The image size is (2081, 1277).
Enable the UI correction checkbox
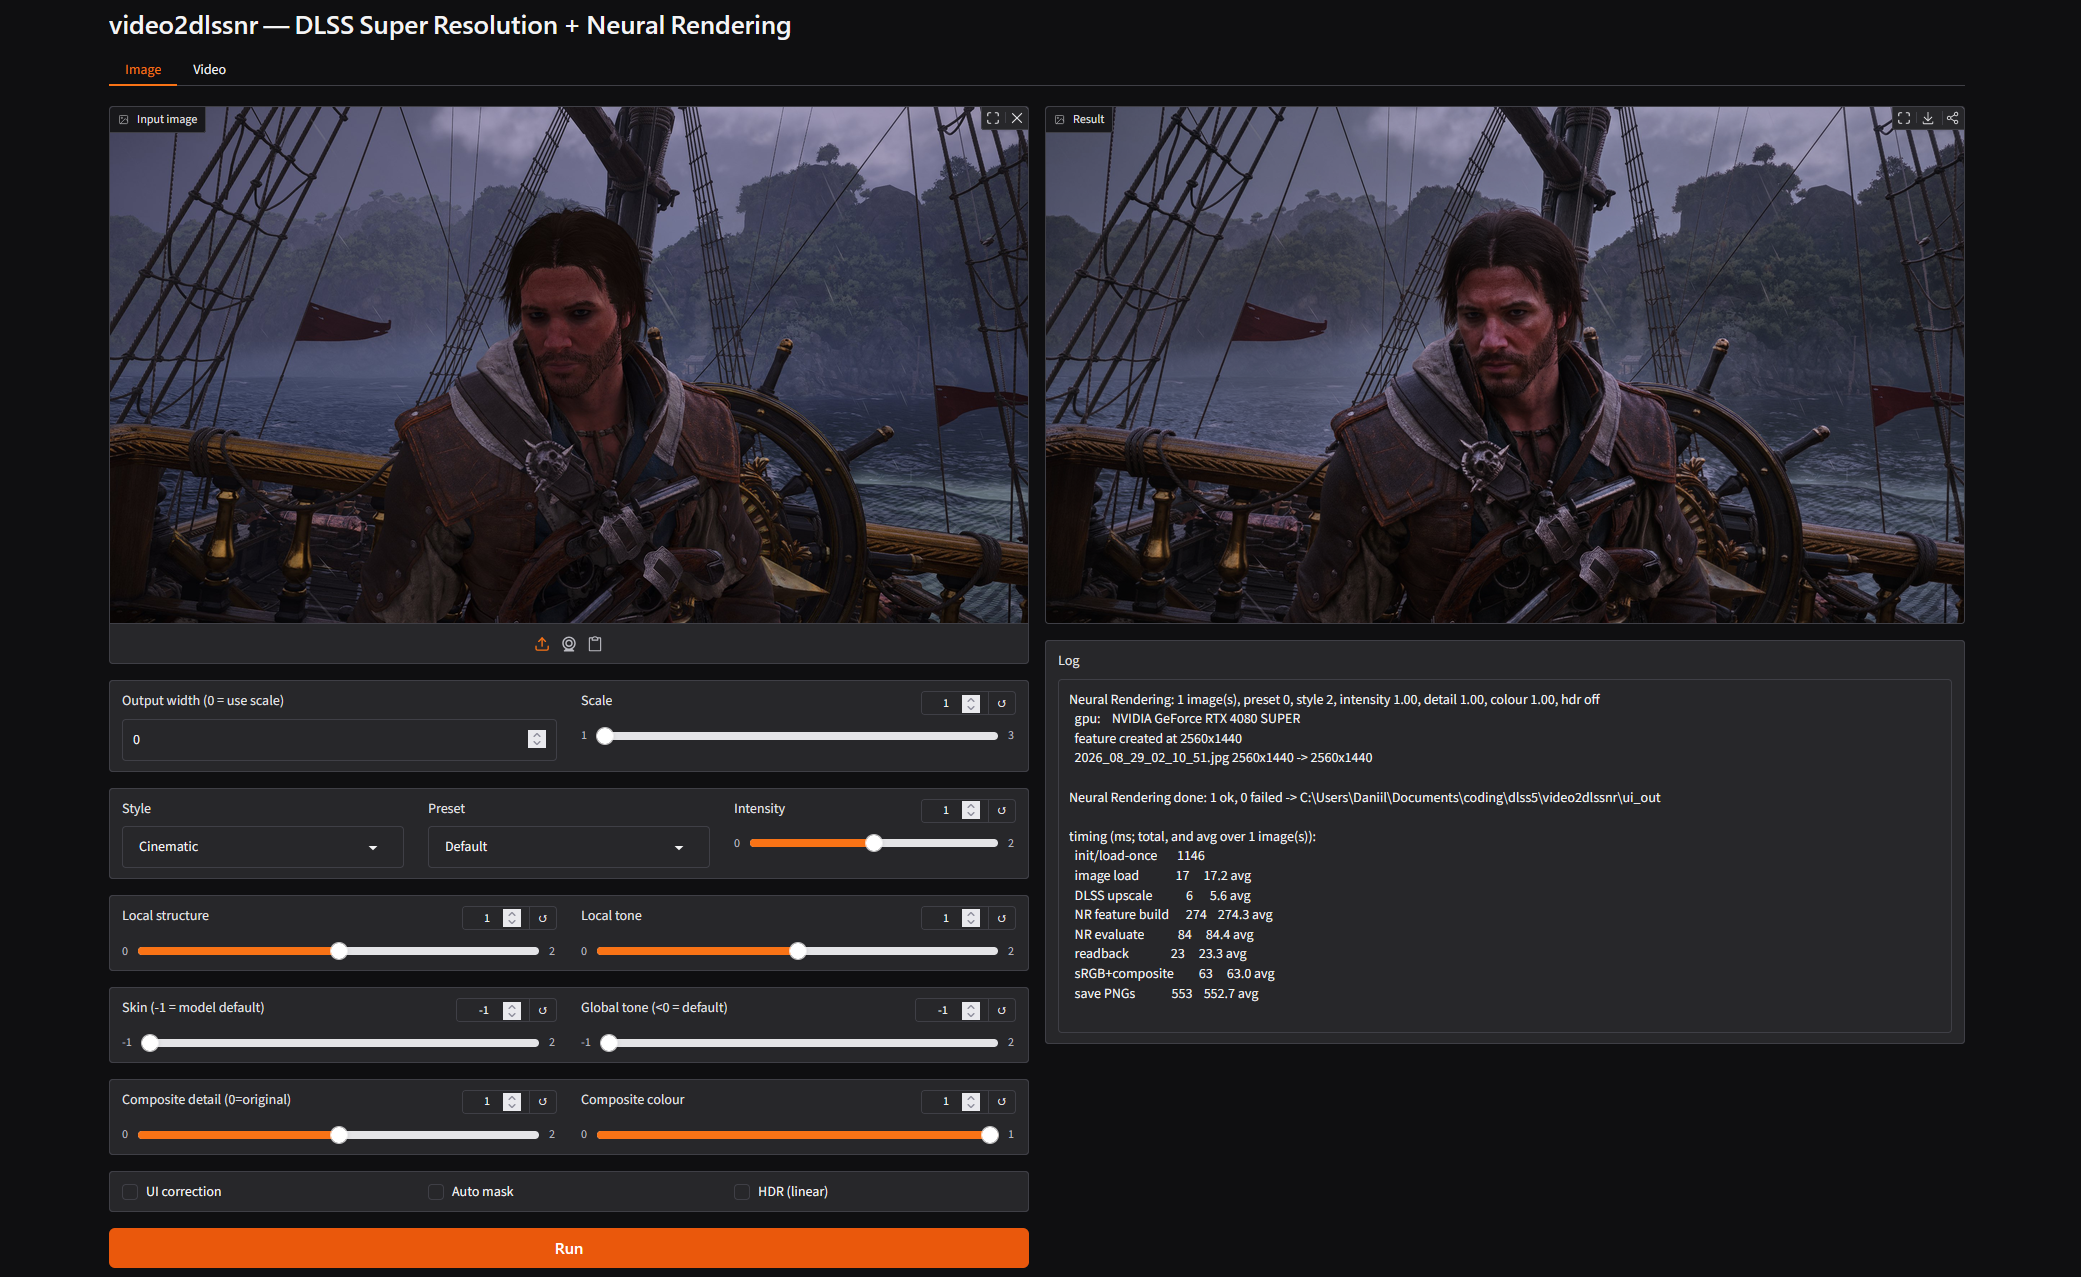coord(130,1191)
